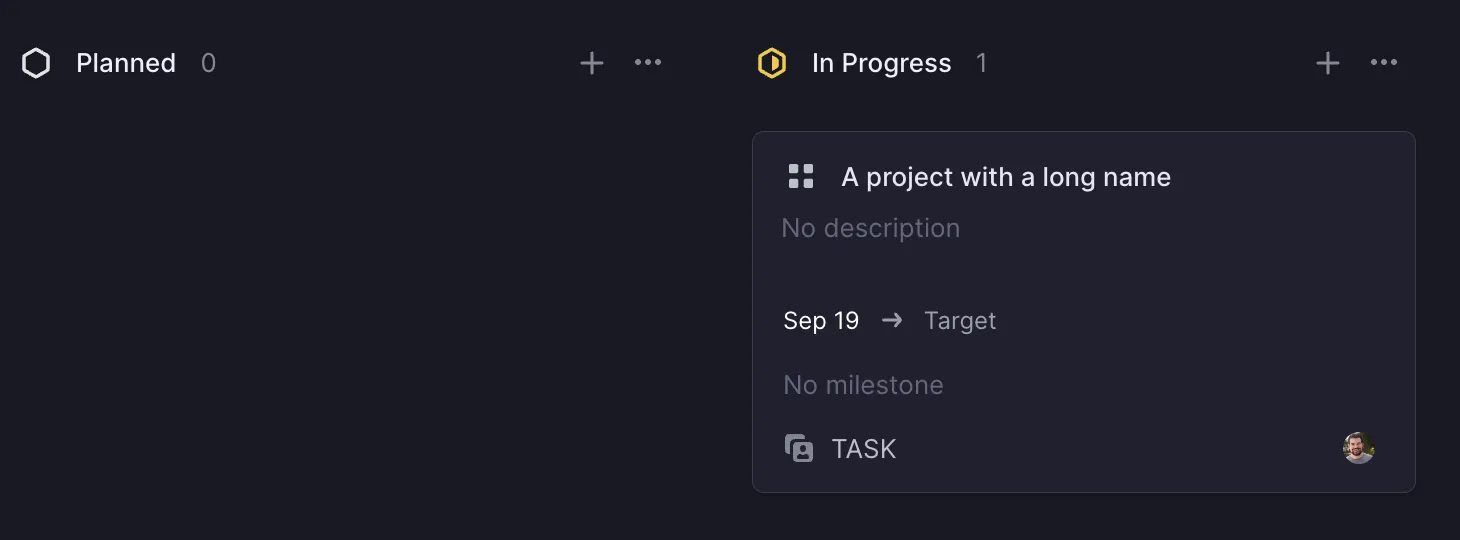Open the Planned column's three-dot menu
1460x540 pixels.
tap(648, 63)
